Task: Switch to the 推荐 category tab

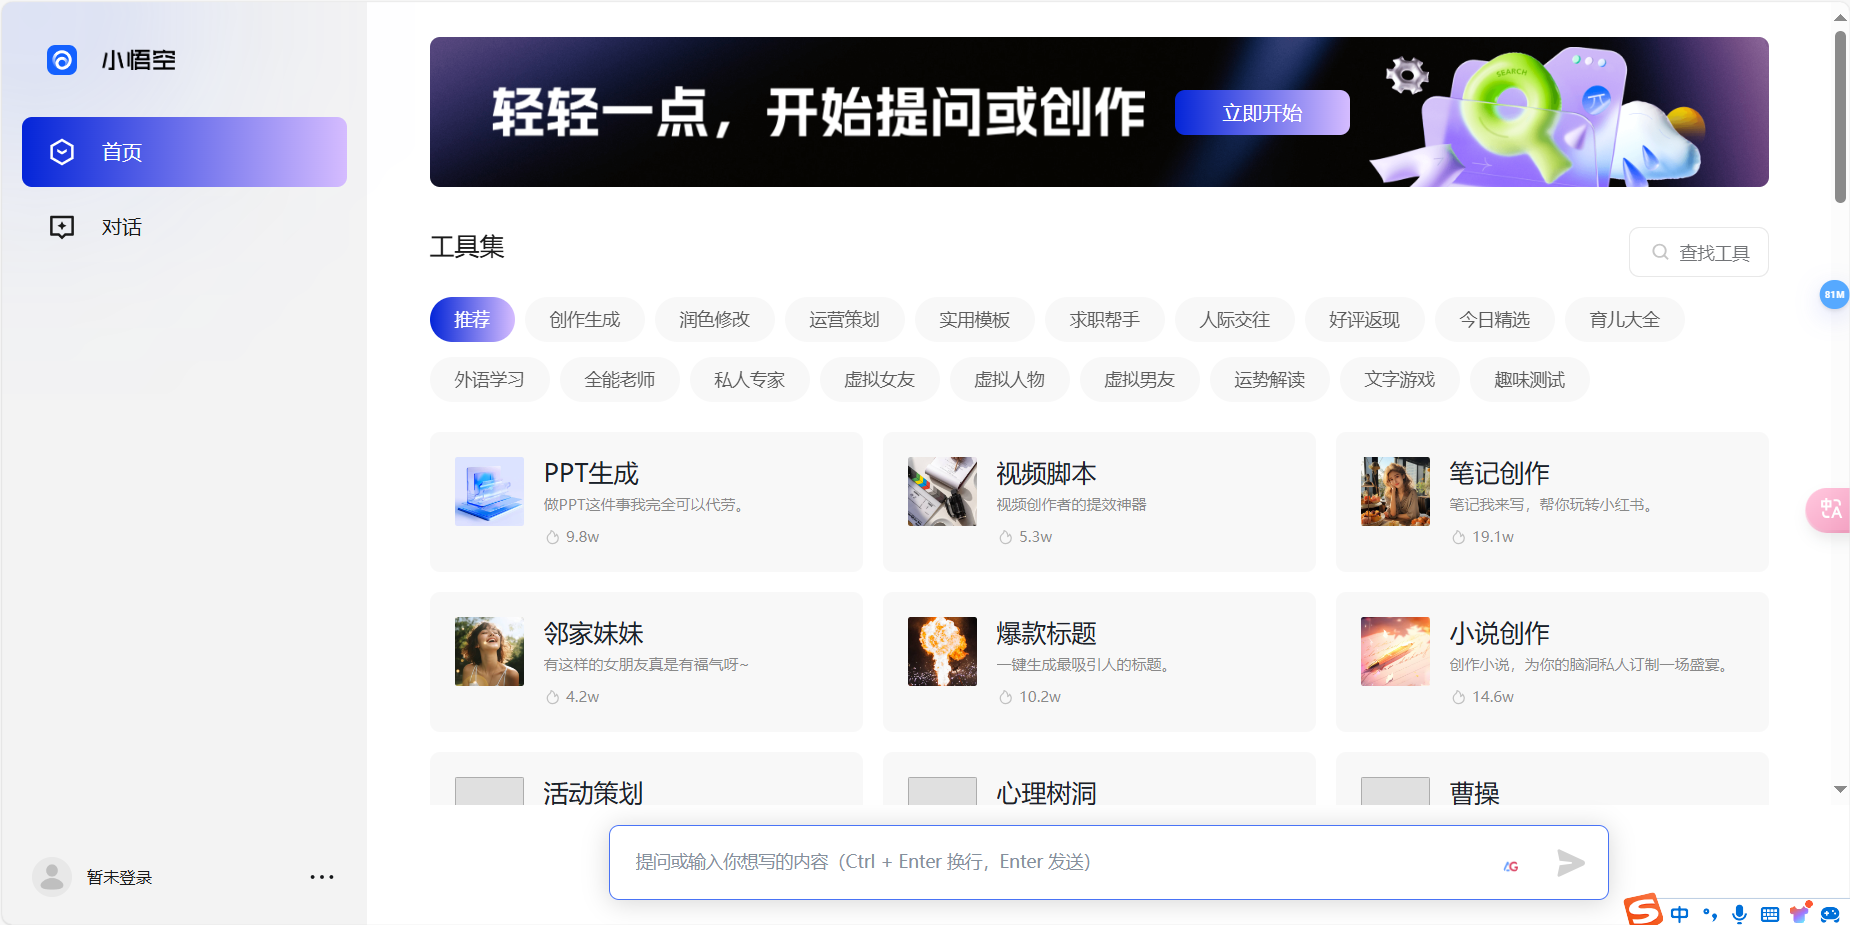Action: 471,319
